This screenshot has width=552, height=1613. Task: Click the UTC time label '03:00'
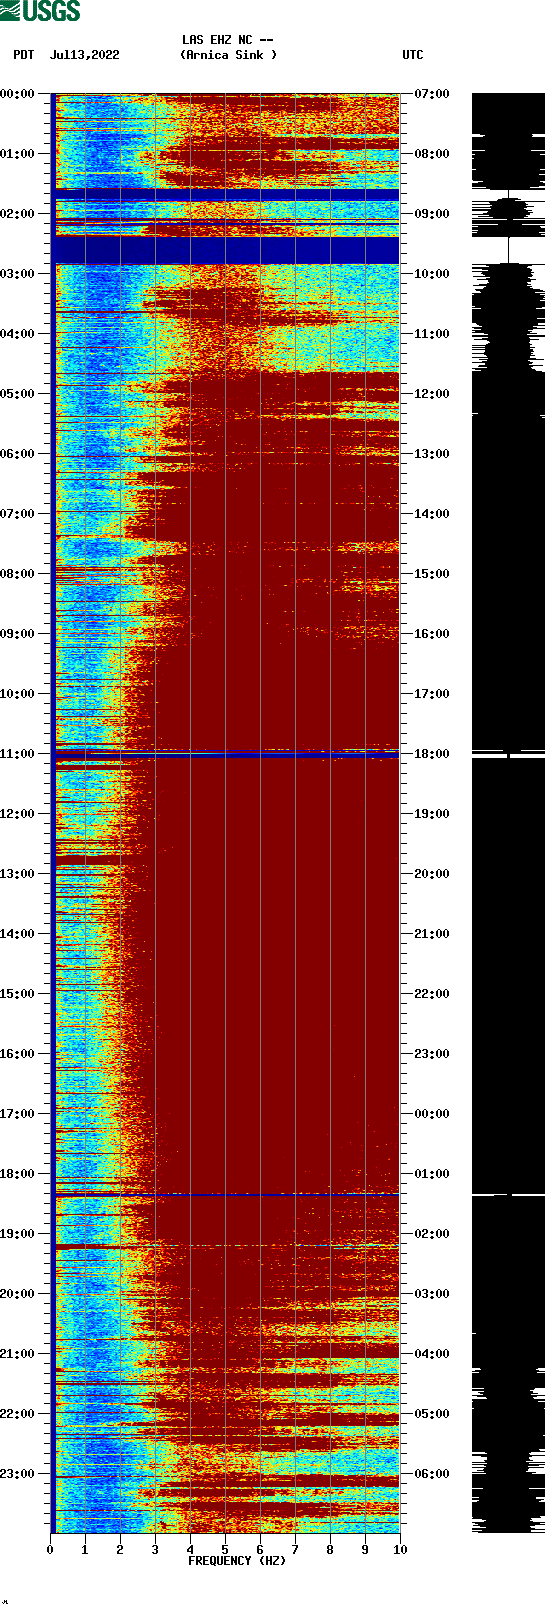click(432, 1294)
